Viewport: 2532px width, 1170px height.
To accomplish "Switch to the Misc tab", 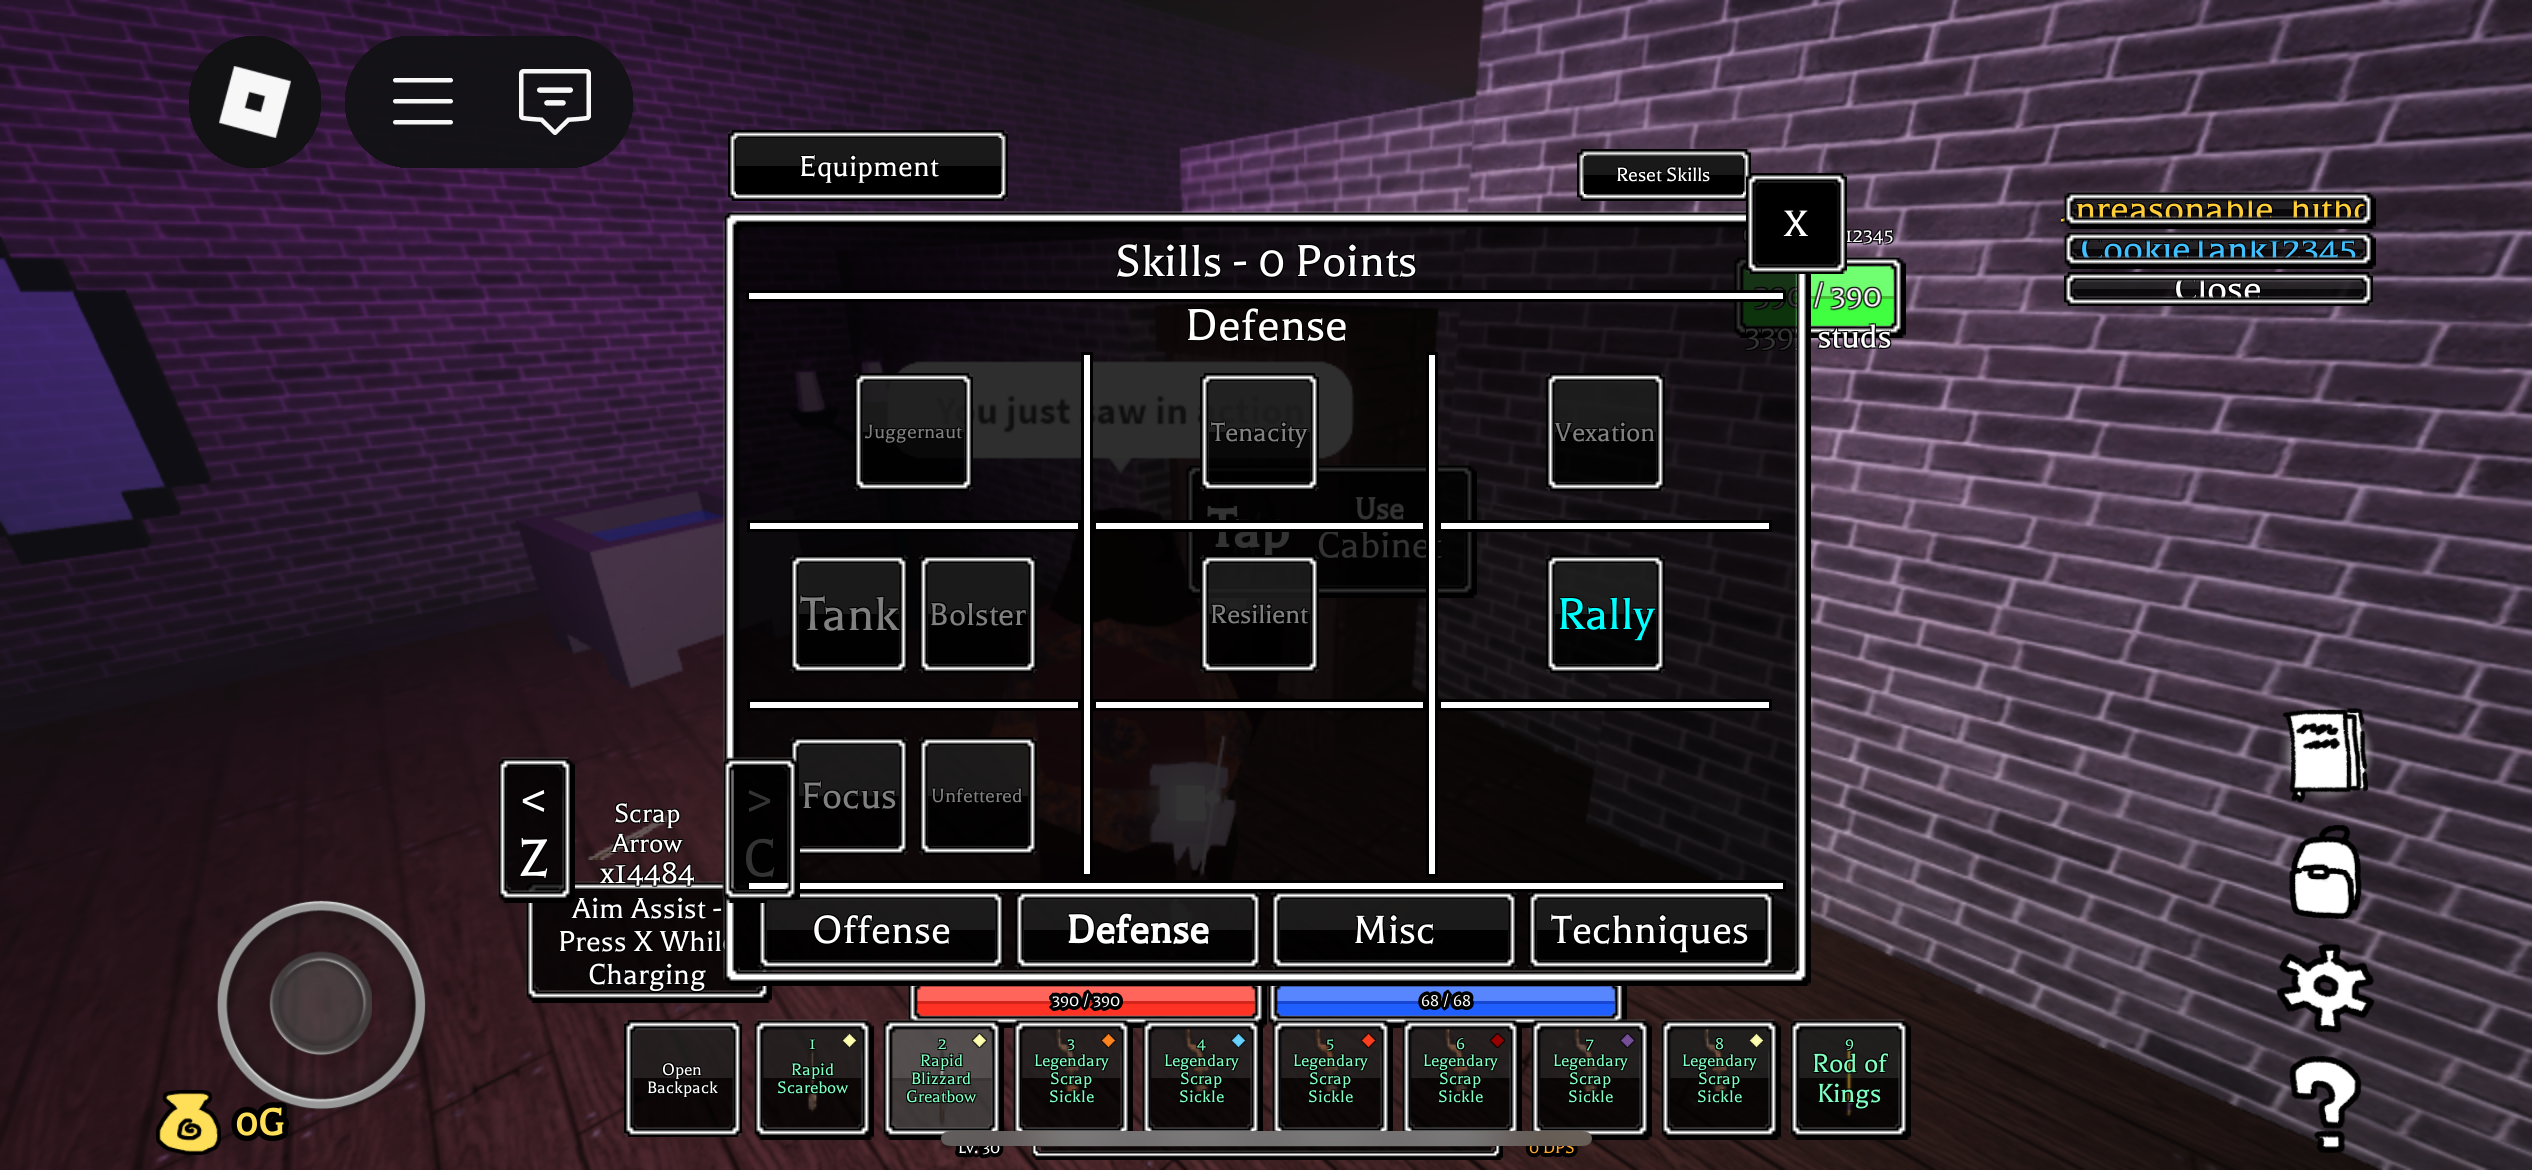I will [x=1394, y=930].
